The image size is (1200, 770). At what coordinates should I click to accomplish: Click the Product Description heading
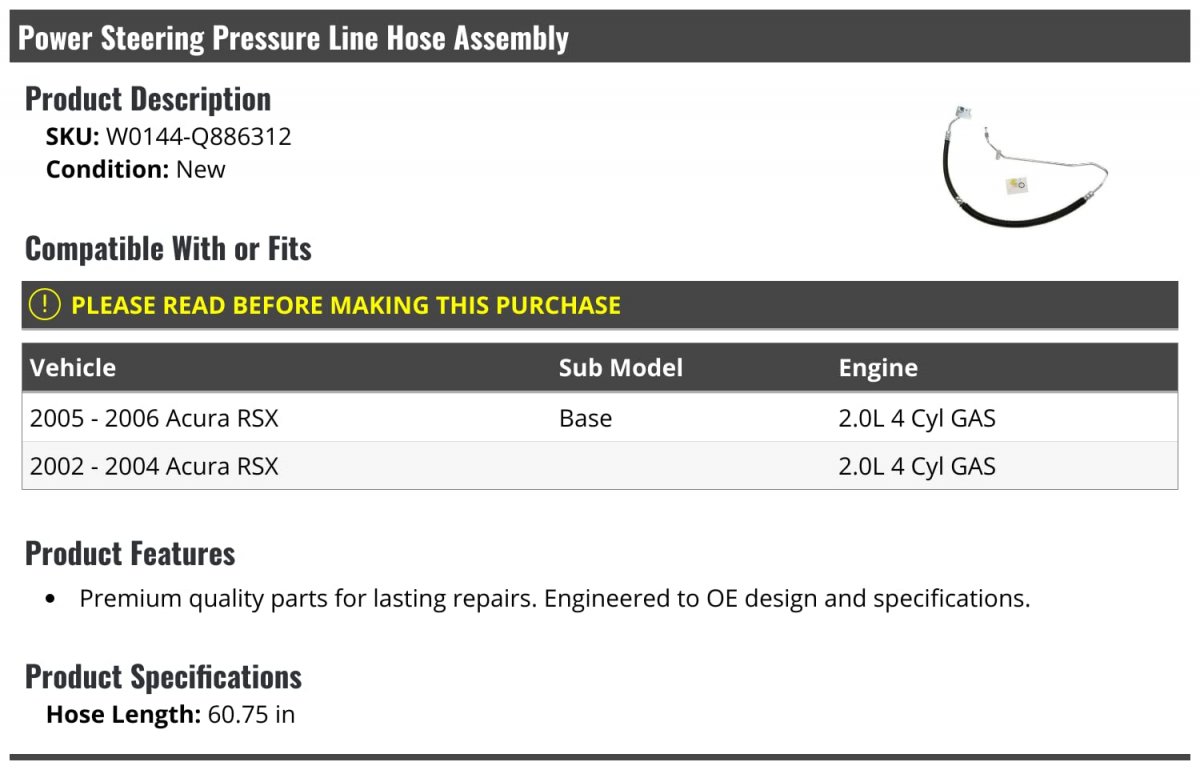[x=148, y=99]
